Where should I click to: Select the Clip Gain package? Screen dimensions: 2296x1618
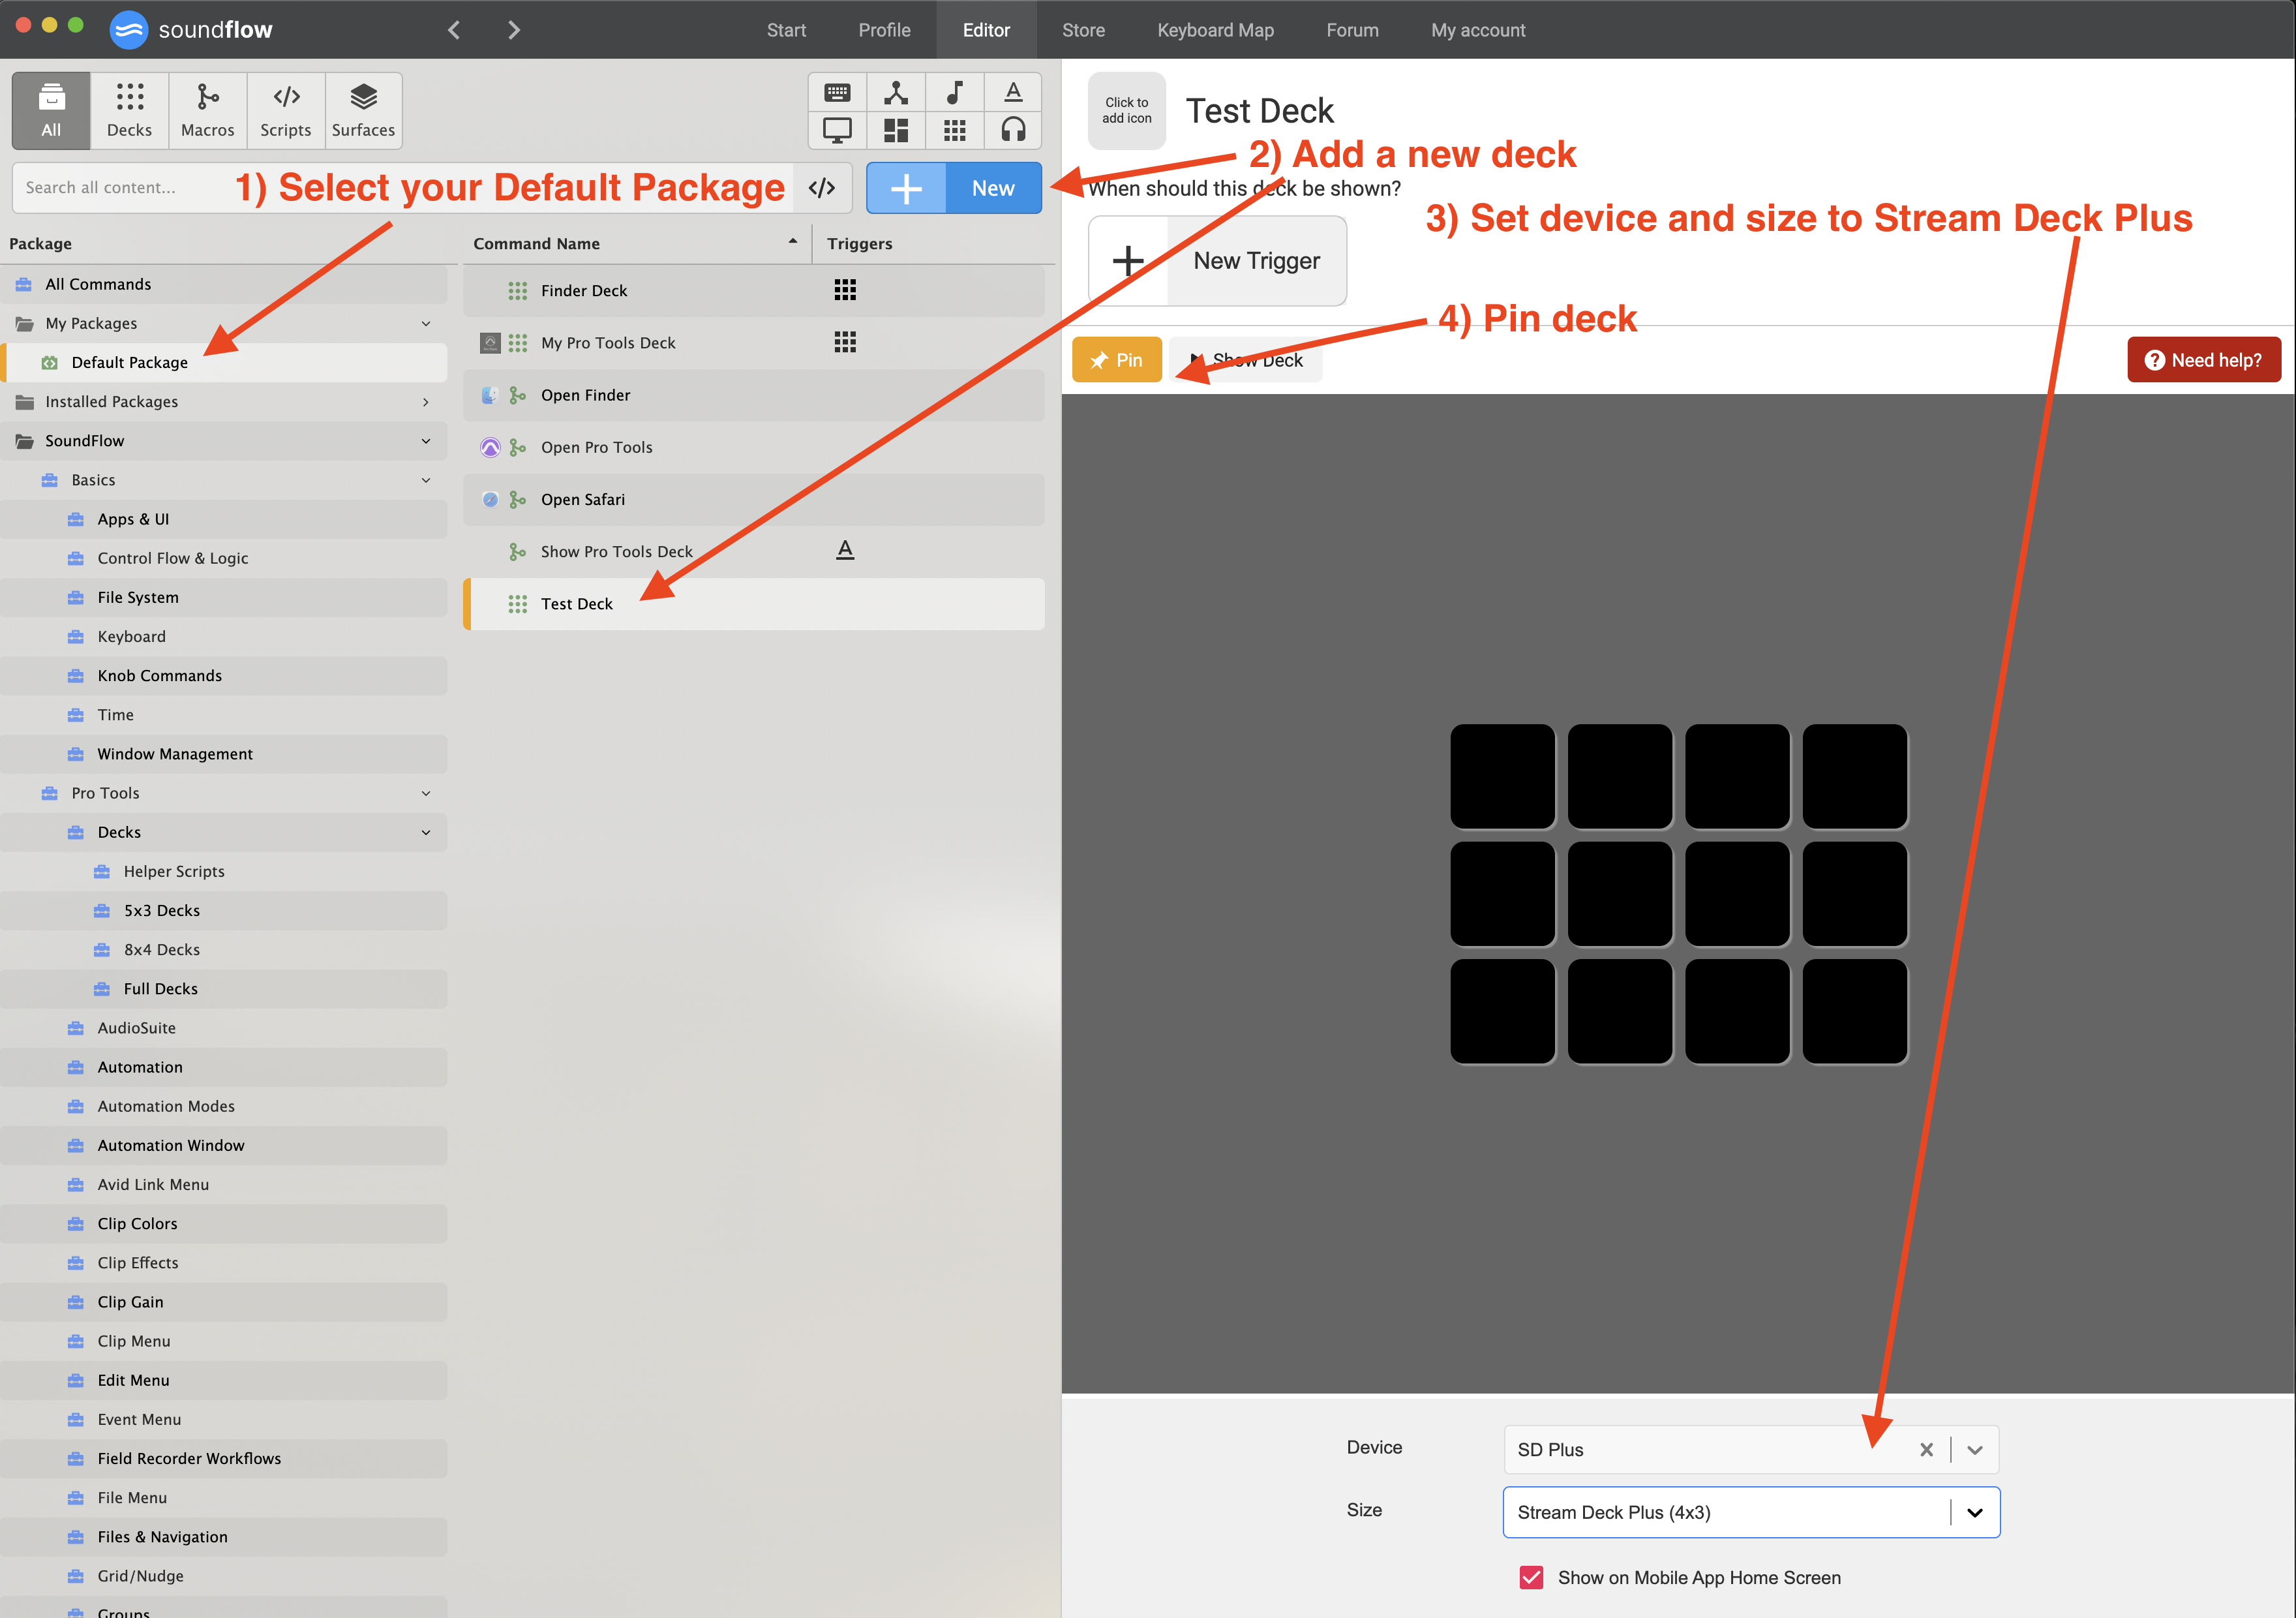224,1302
